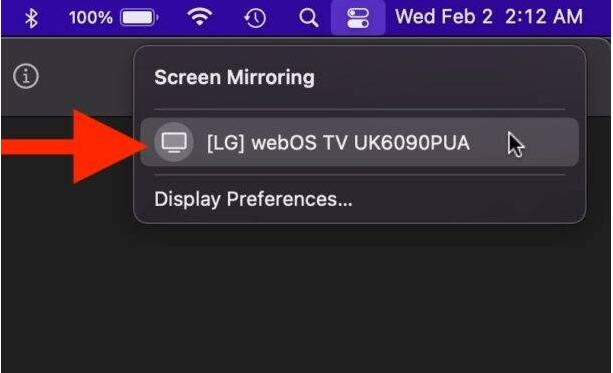Open Display Preferences...

point(253,199)
